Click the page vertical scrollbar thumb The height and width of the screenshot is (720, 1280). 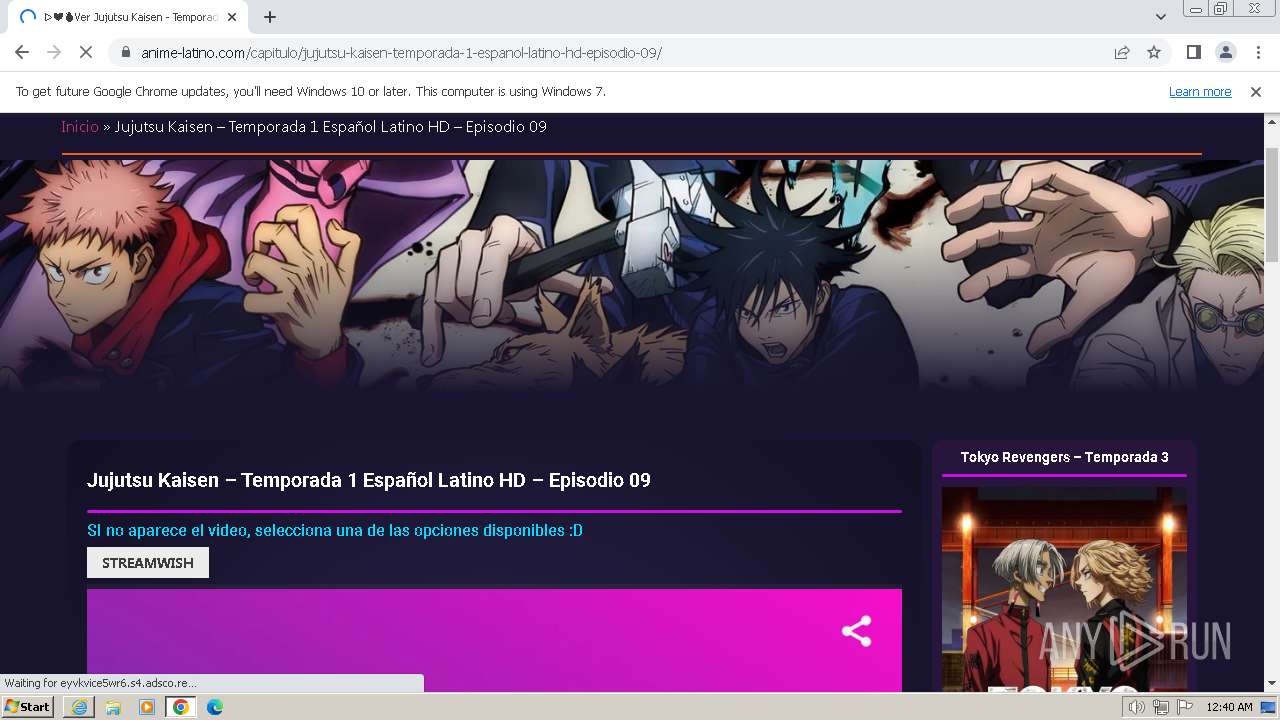click(x=1272, y=205)
